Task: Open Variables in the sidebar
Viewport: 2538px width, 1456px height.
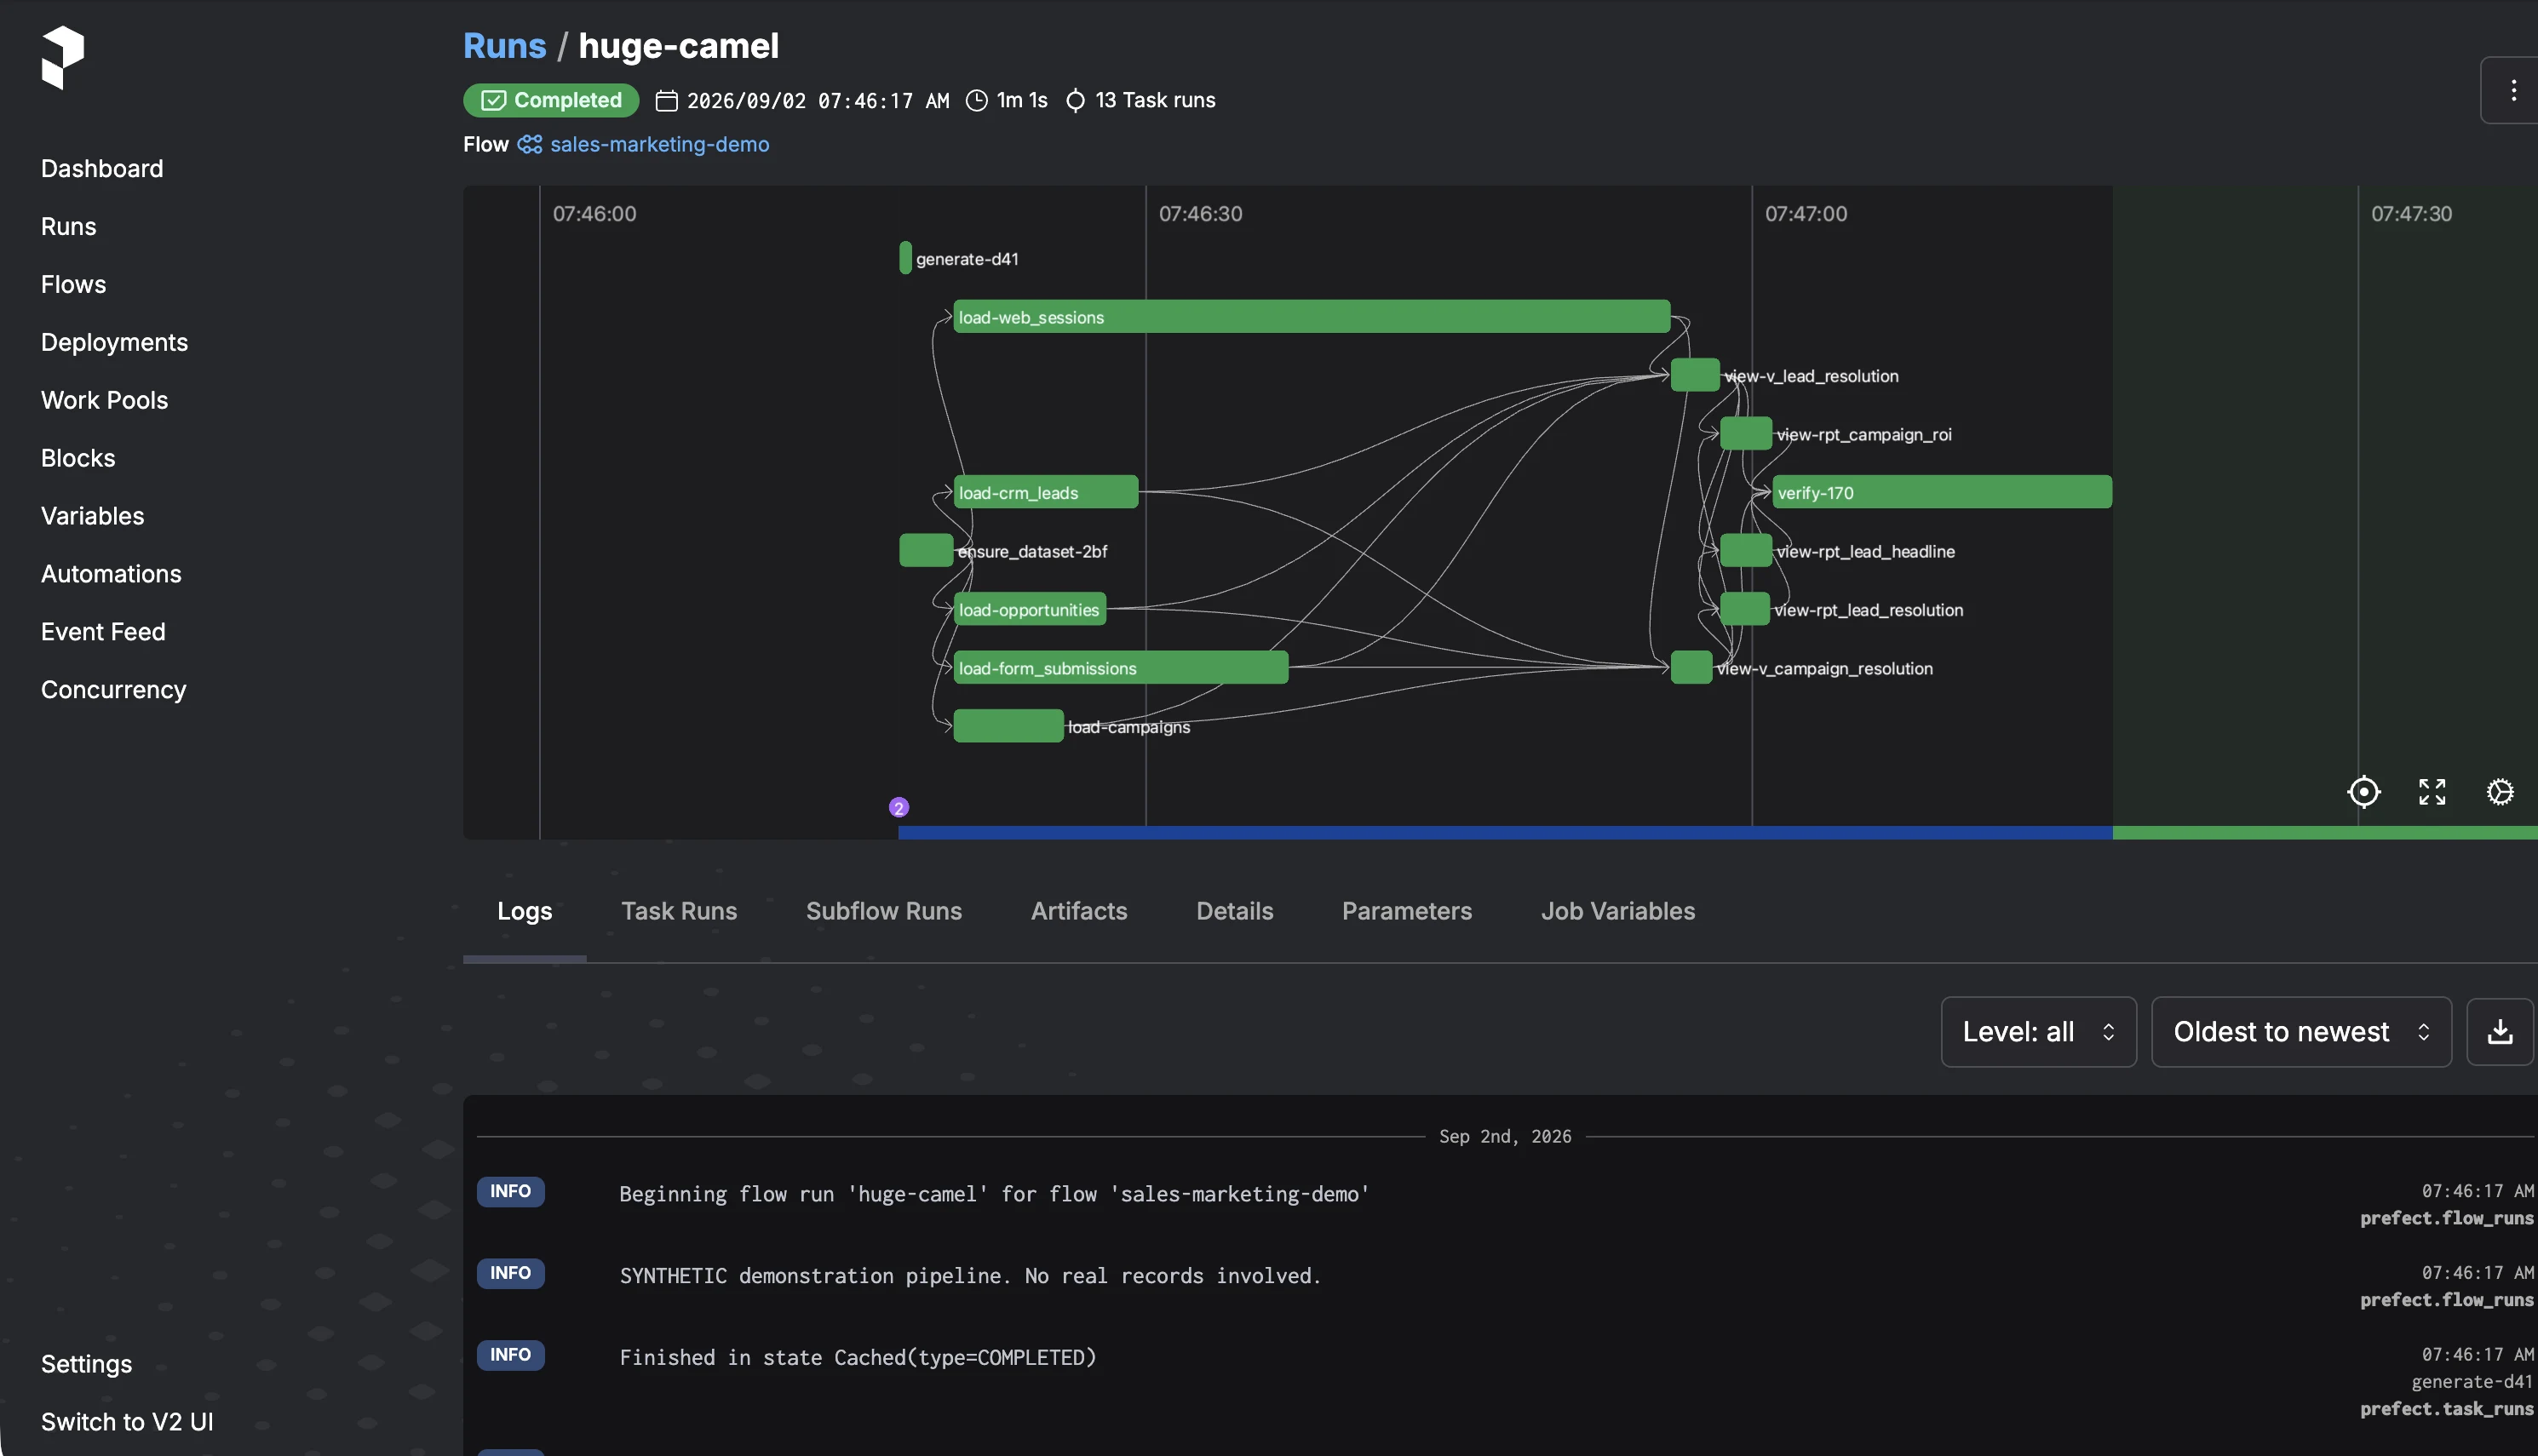Action: 92,516
